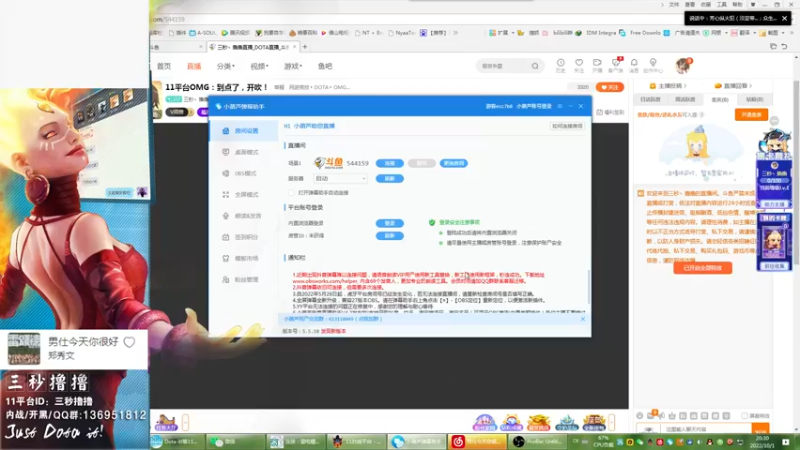The width and height of the screenshot is (800, 450).
Task: Open the Douyu messages bell icon
Action: coord(634,65)
